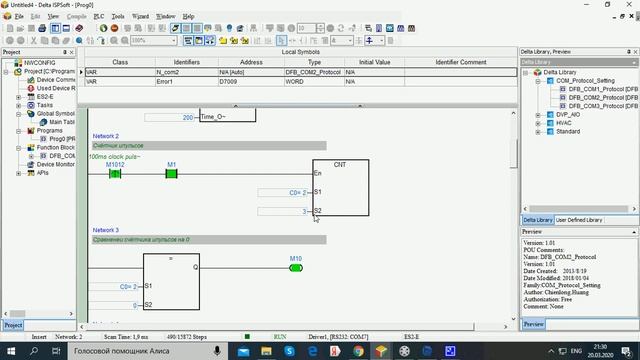Click the red book toolbar icon

(79, 28)
